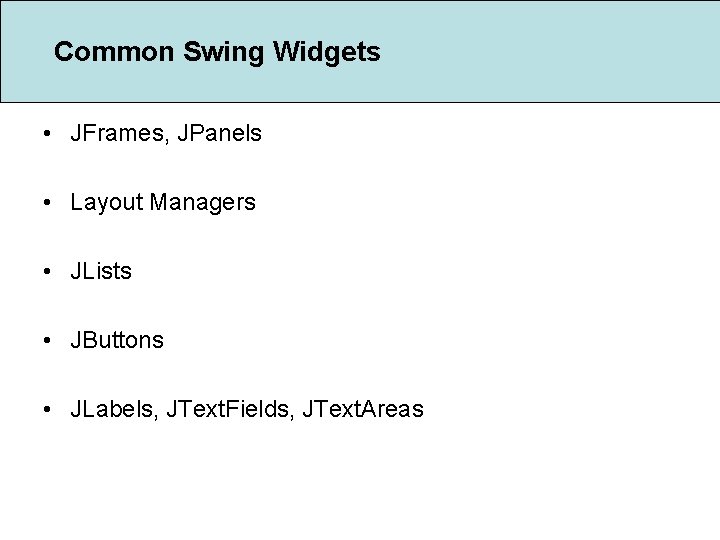Click the bullet dot before Layout Managers
The width and height of the screenshot is (720, 540).
pos(48,202)
